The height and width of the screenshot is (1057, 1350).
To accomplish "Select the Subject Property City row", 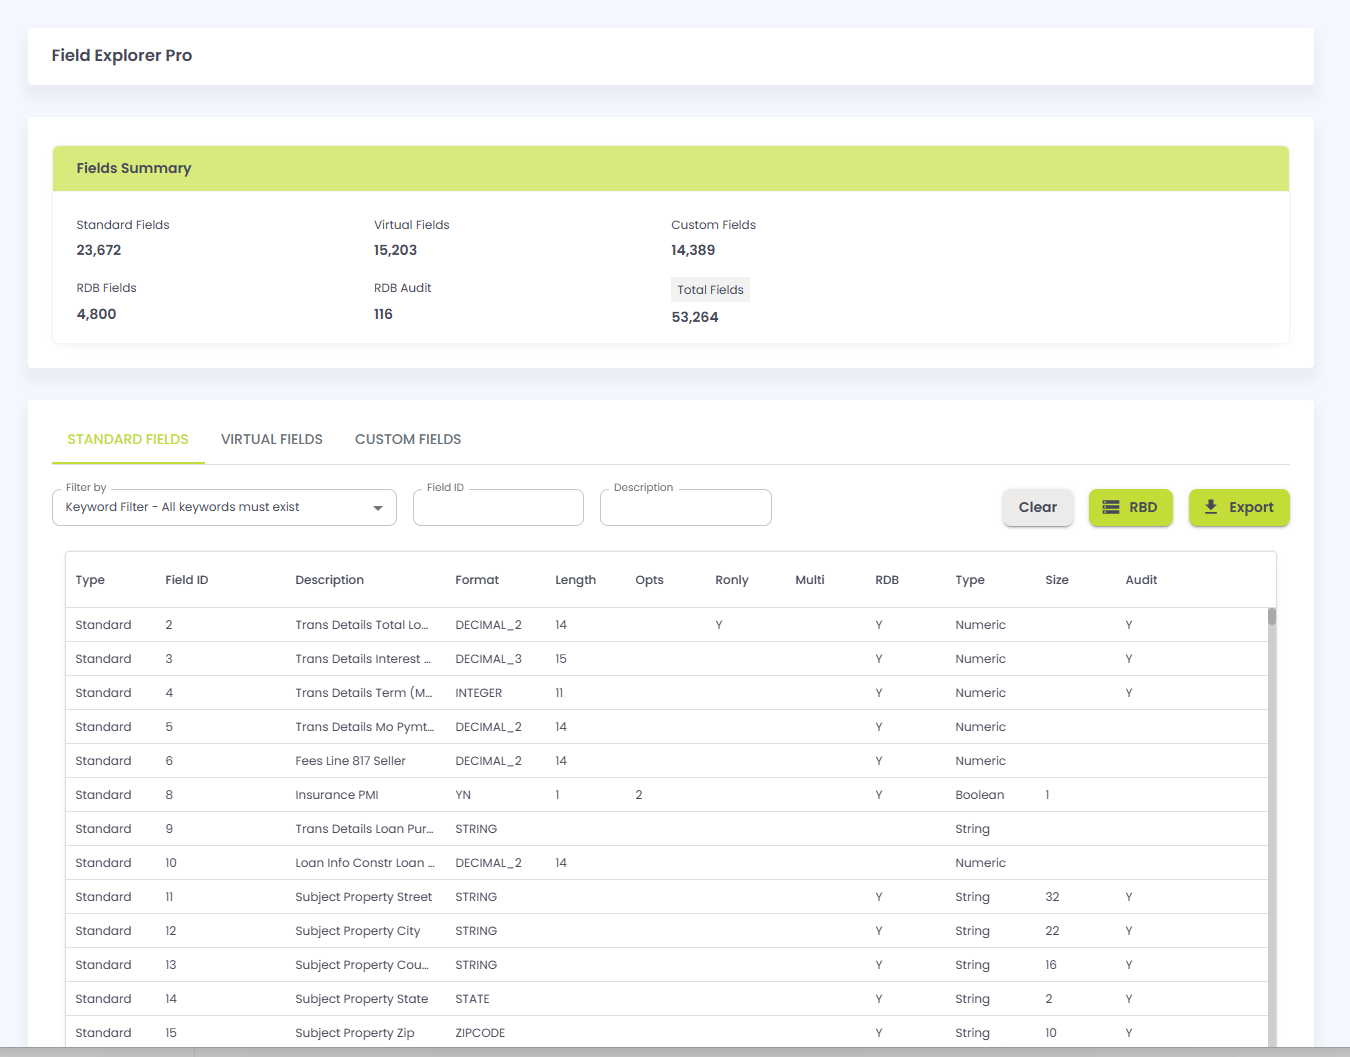I will pyautogui.click(x=666, y=931).
